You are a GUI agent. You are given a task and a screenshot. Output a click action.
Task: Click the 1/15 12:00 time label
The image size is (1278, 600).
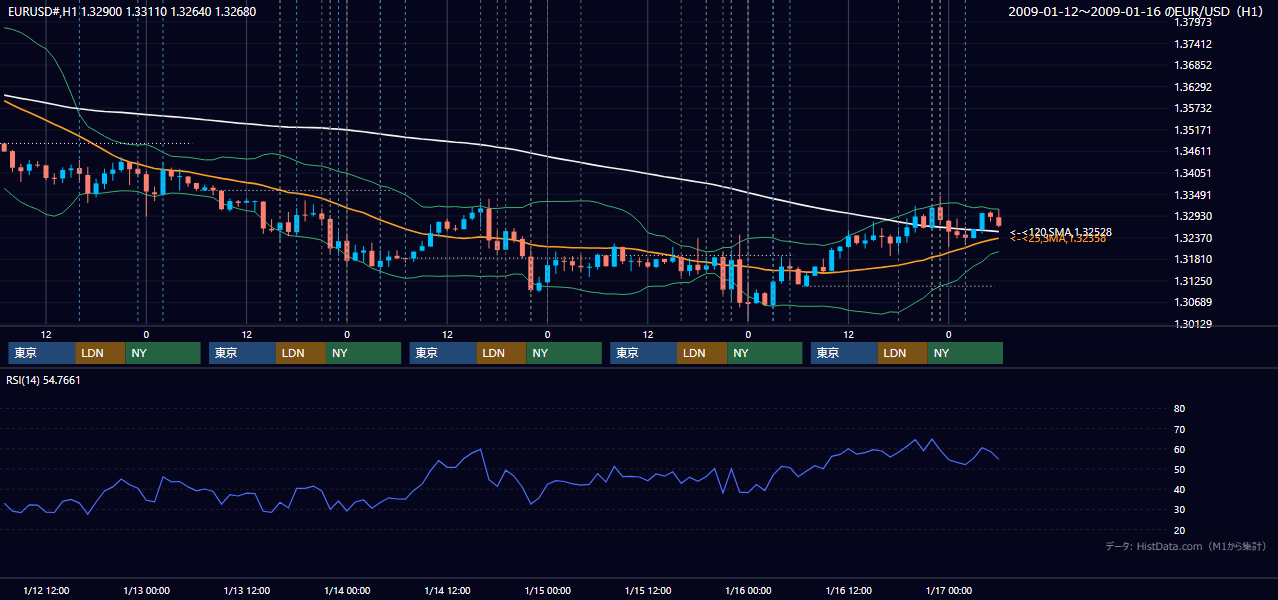click(x=648, y=591)
